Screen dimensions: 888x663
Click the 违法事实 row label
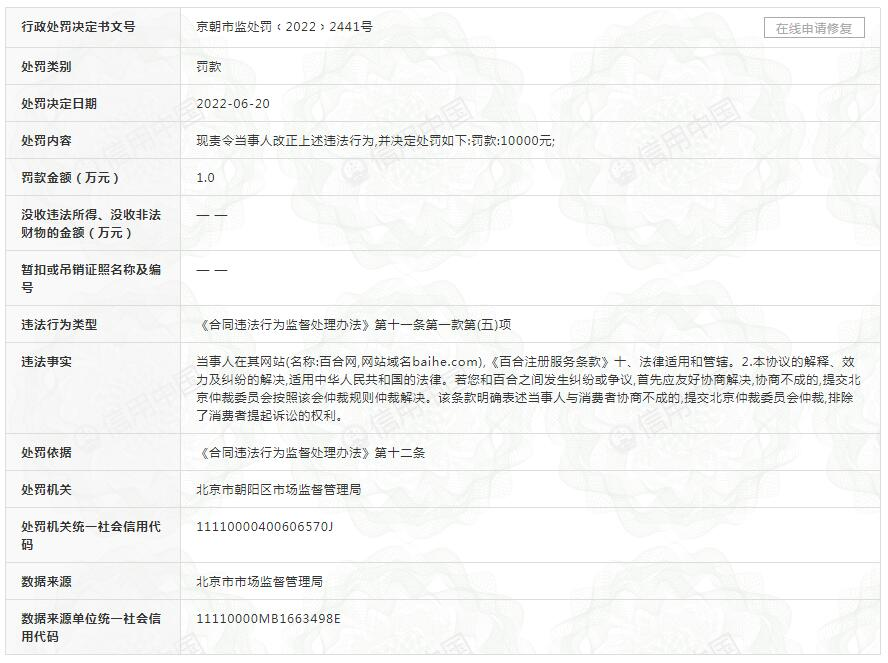click(x=46, y=362)
